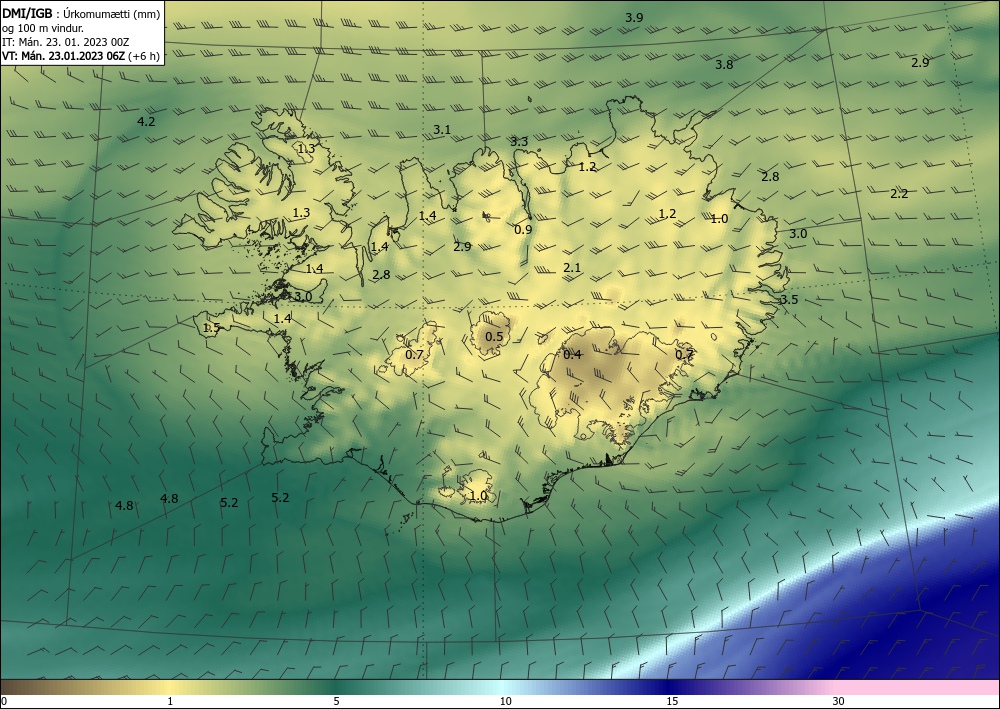This screenshot has height=709, width=1000.
Task: Click legend tick label 10
Action: [505, 702]
